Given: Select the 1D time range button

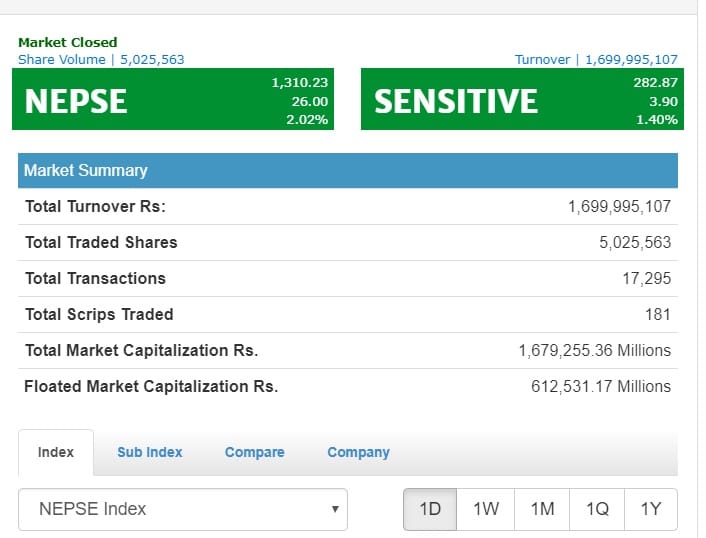Looking at the screenshot, I should click(x=430, y=509).
